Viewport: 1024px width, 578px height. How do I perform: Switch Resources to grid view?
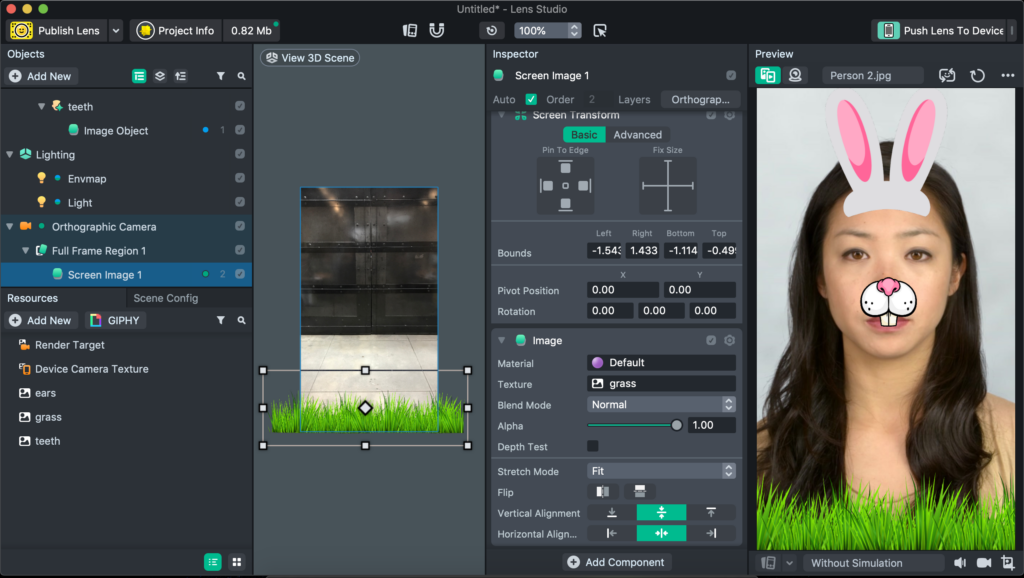pos(236,562)
